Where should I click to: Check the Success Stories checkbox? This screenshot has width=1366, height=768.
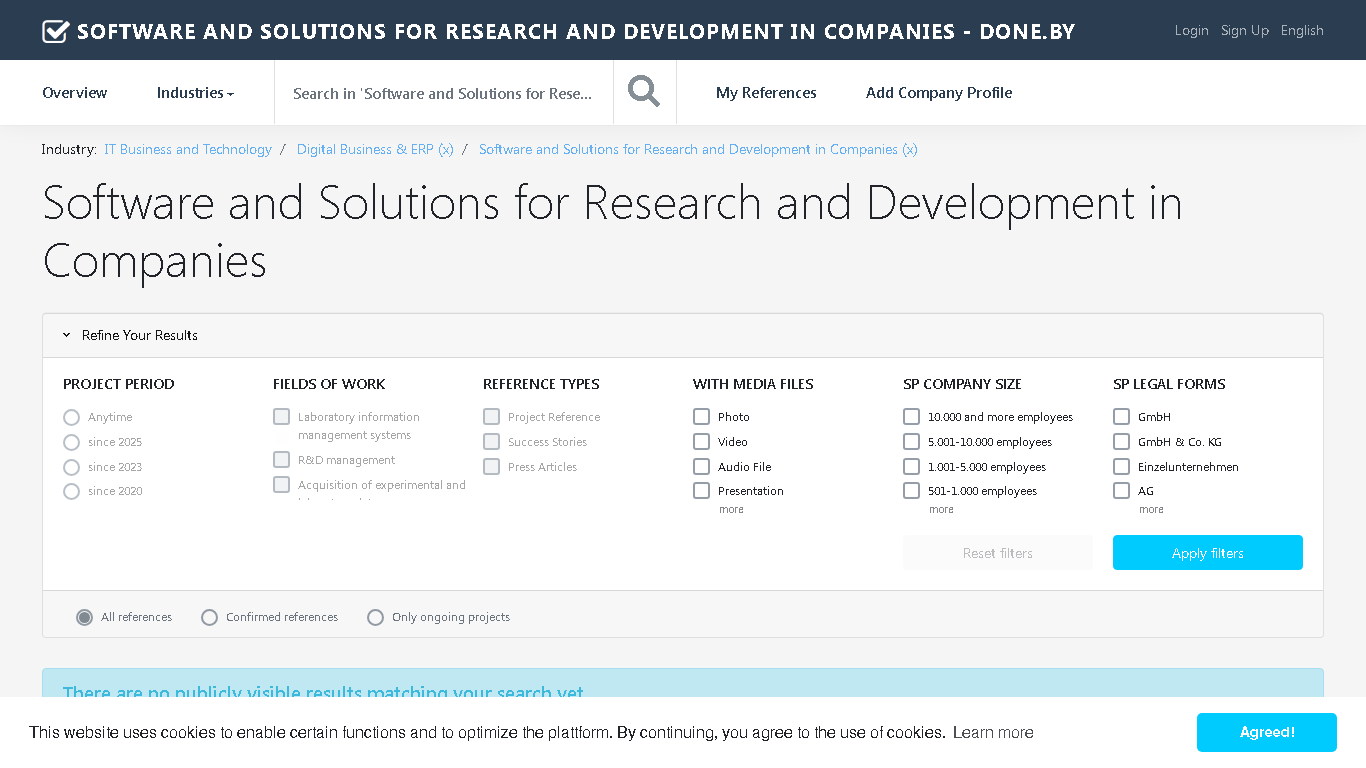pyautogui.click(x=492, y=442)
